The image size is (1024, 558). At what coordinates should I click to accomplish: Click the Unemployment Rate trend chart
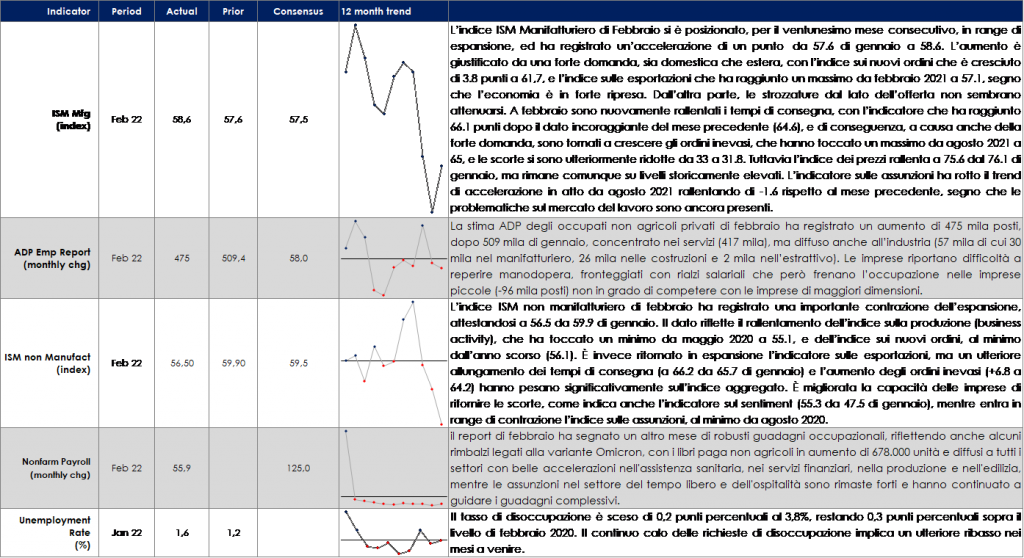[x=393, y=533]
